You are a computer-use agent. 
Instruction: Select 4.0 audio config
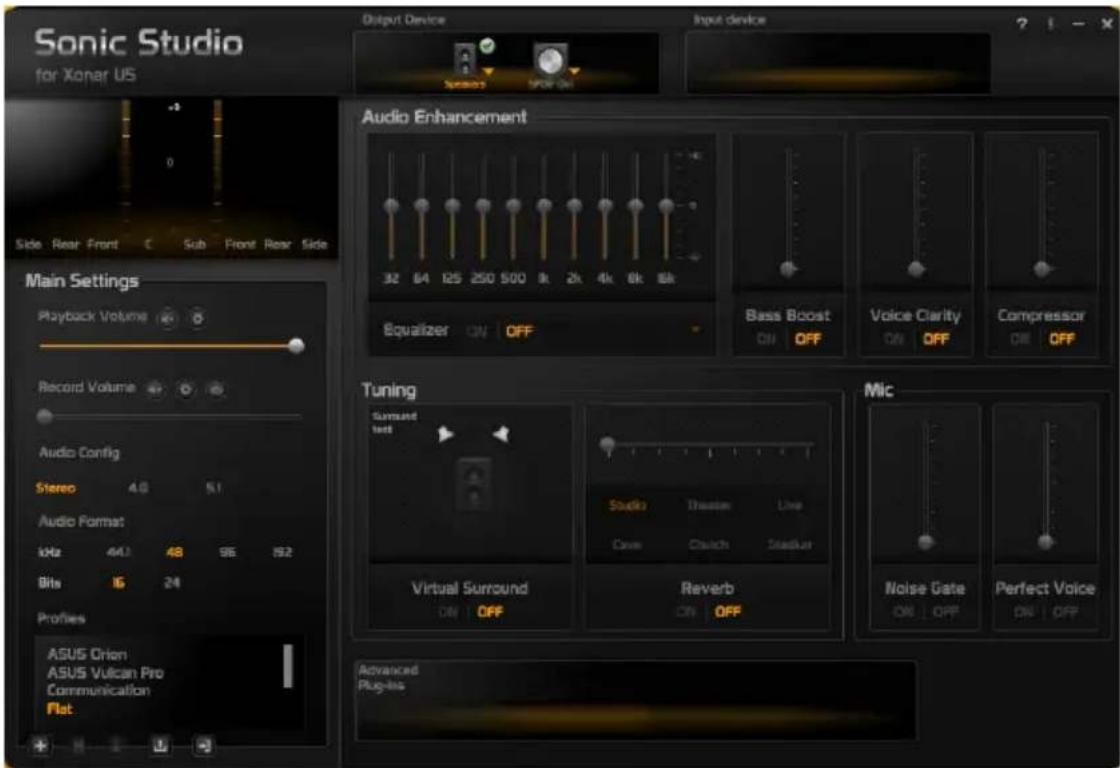tap(138, 488)
